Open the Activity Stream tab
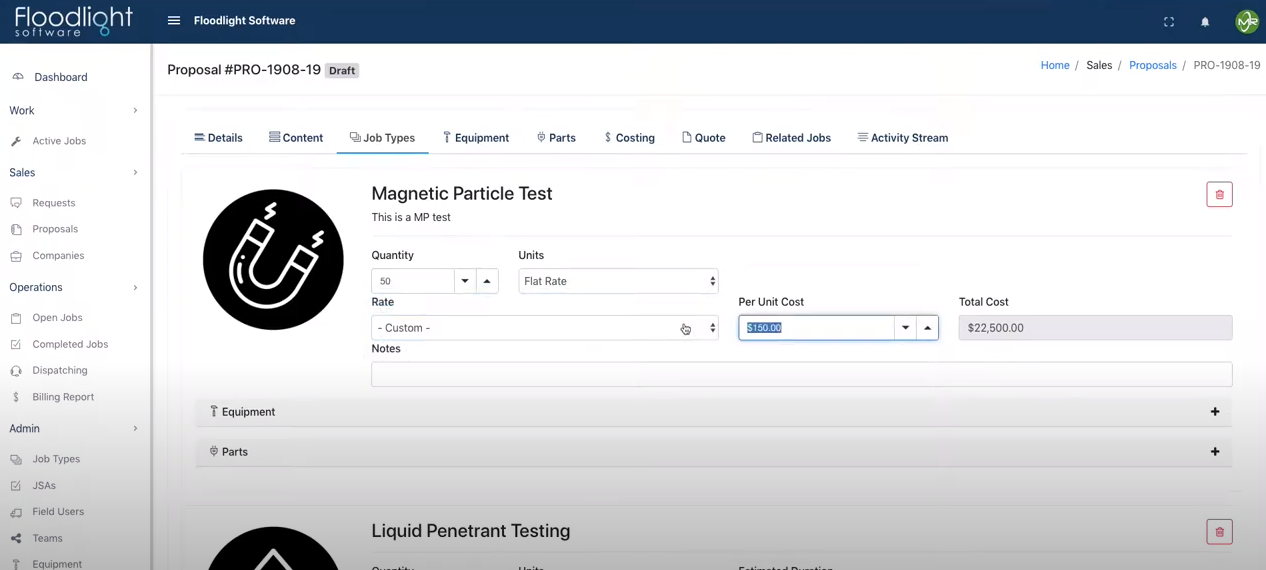 pos(902,138)
